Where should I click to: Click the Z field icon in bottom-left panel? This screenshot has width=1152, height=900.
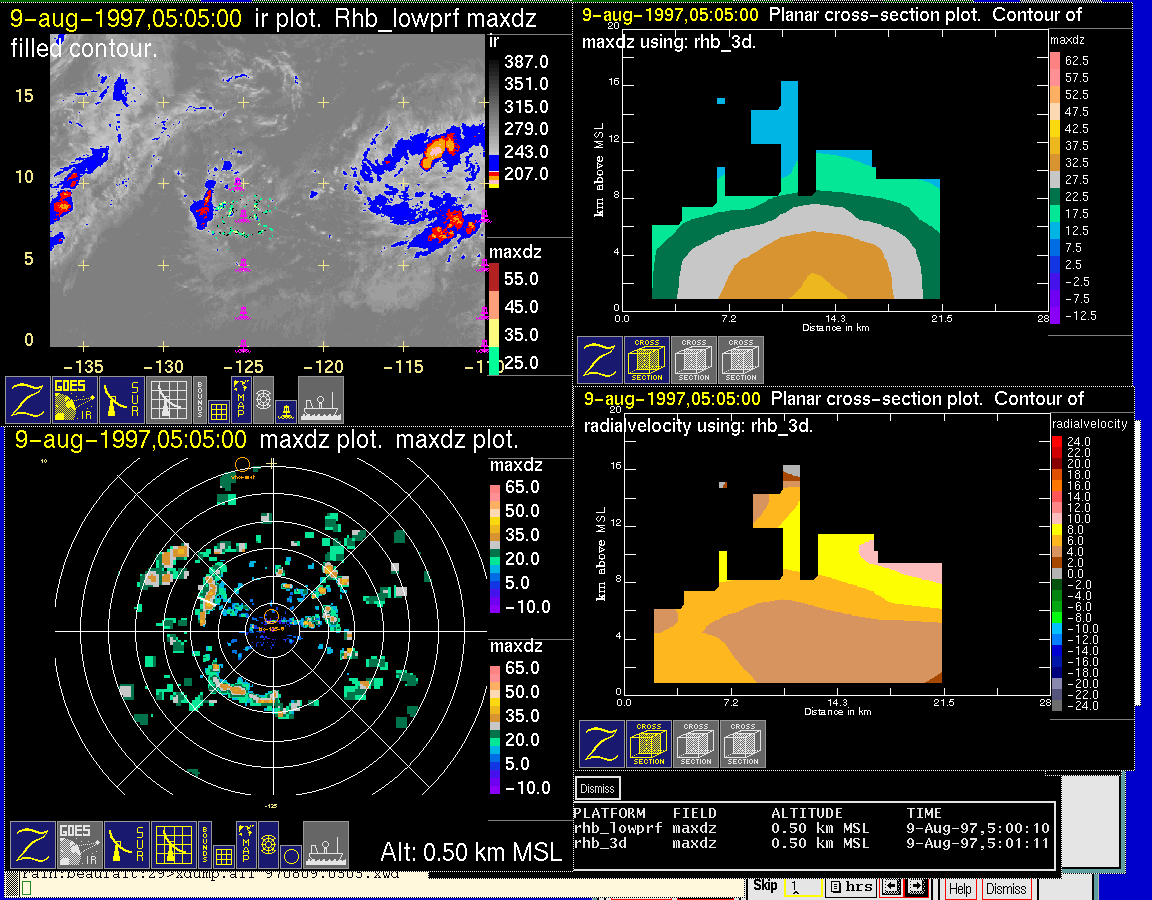31,844
